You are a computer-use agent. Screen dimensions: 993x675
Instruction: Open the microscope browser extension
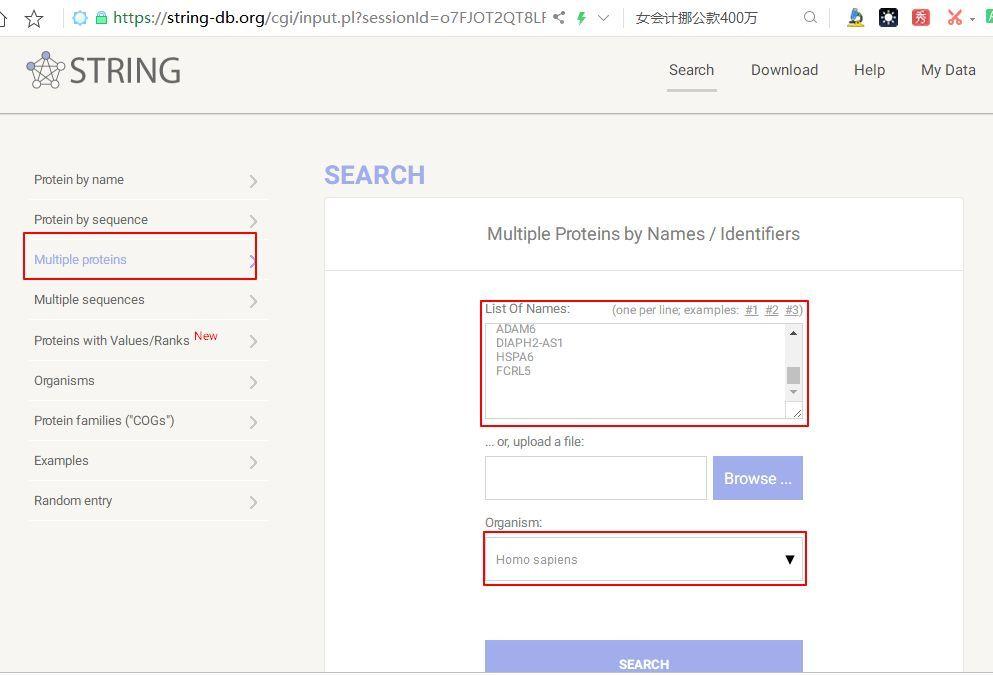(856, 17)
